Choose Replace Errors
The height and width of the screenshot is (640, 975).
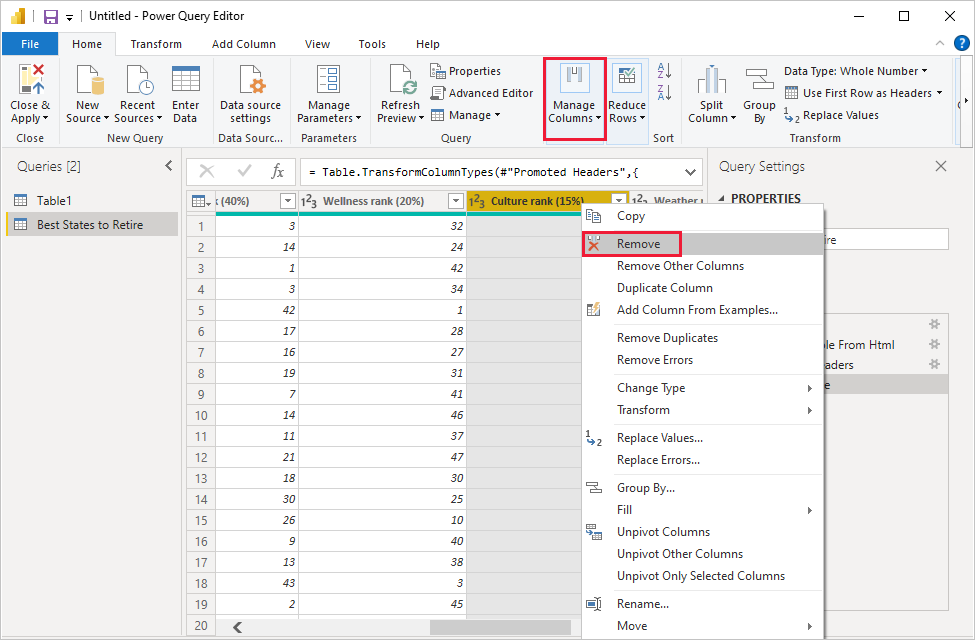pyautogui.click(x=703, y=460)
